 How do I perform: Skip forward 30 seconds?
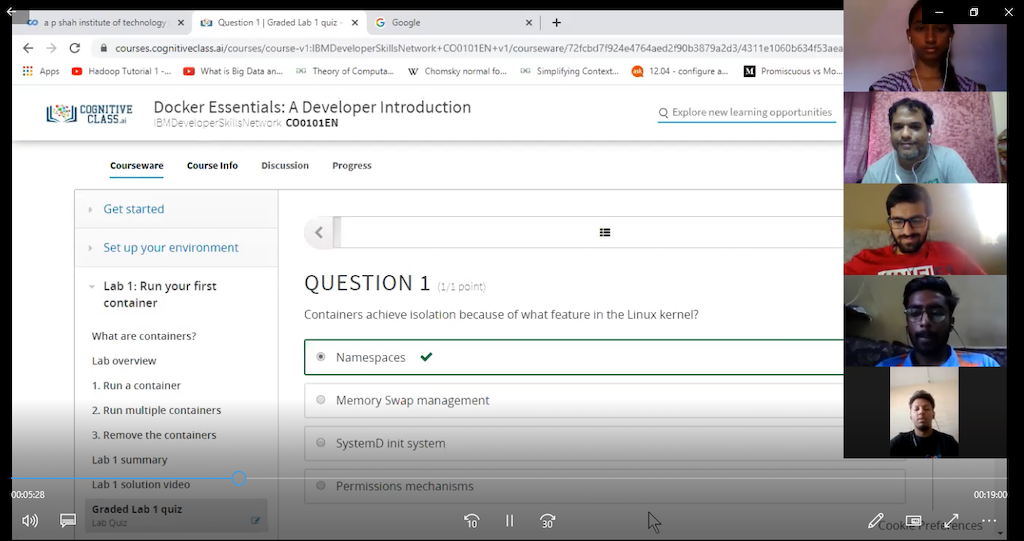click(547, 521)
